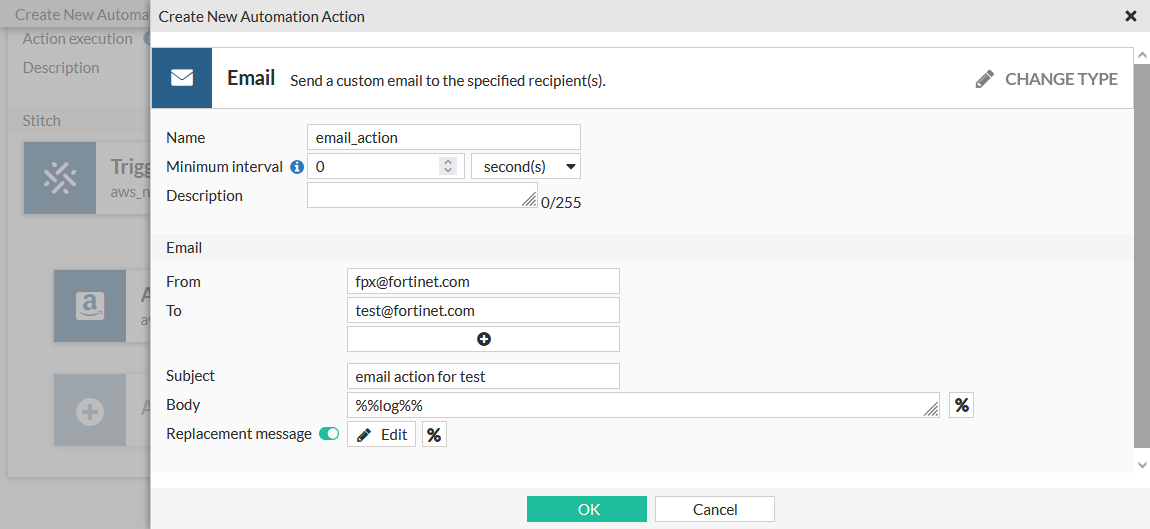The width and height of the screenshot is (1150, 529).
Task: Click the Name input field
Action: (443, 137)
